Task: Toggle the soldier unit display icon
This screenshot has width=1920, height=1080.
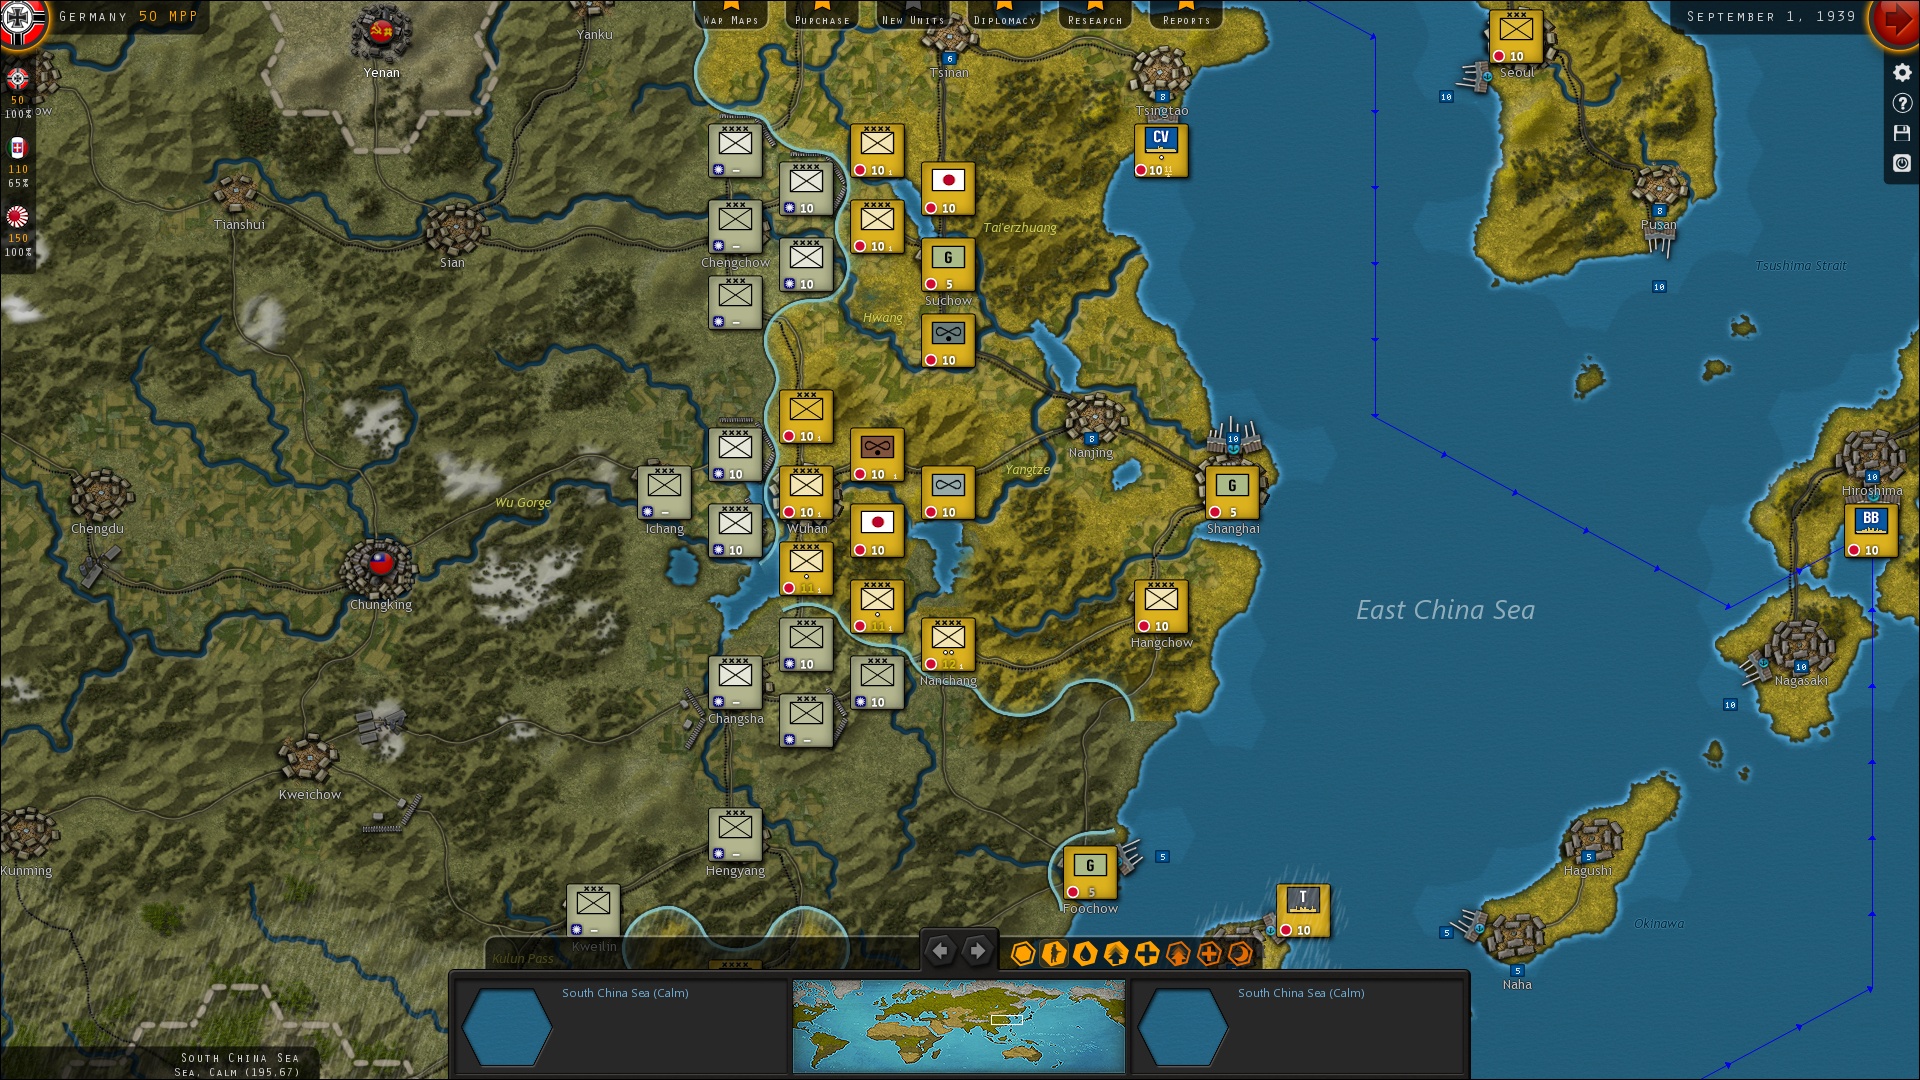Action: pos(1053,954)
